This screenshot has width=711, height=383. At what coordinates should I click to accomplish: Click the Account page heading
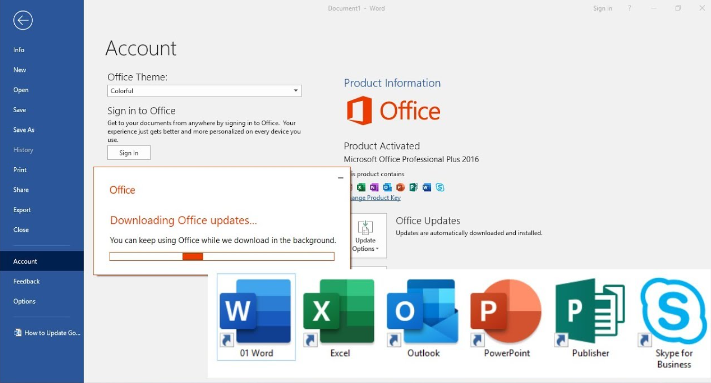pos(141,48)
